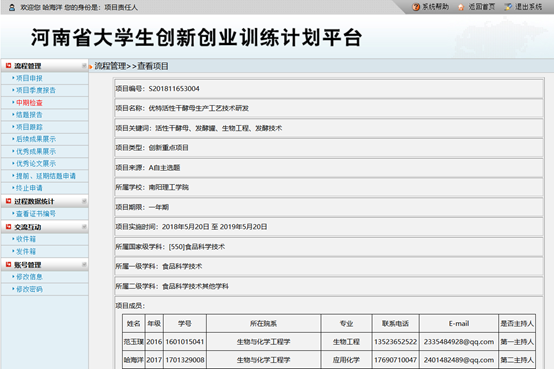Open 结题报告 in the sidebar
Viewport: 554px width, 369px height.
pyautogui.click(x=29, y=115)
